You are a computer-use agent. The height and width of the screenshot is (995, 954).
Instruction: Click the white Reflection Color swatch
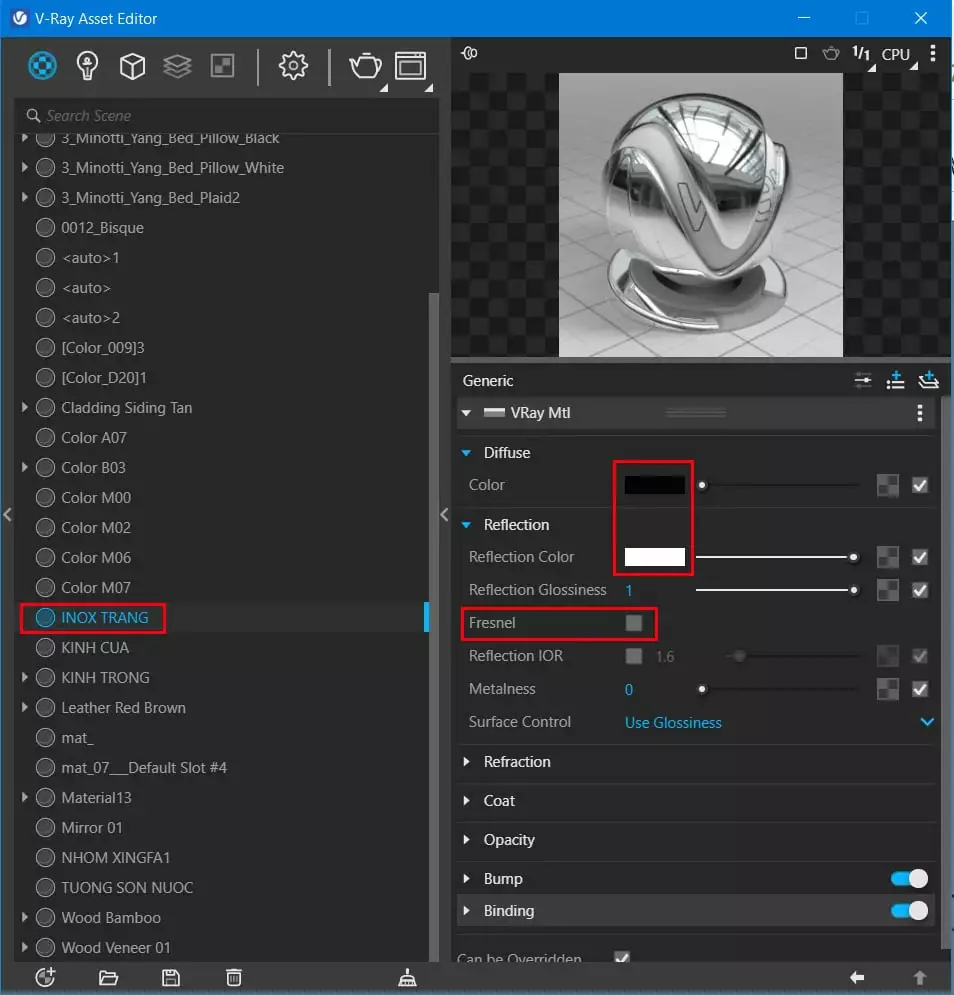(653, 556)
